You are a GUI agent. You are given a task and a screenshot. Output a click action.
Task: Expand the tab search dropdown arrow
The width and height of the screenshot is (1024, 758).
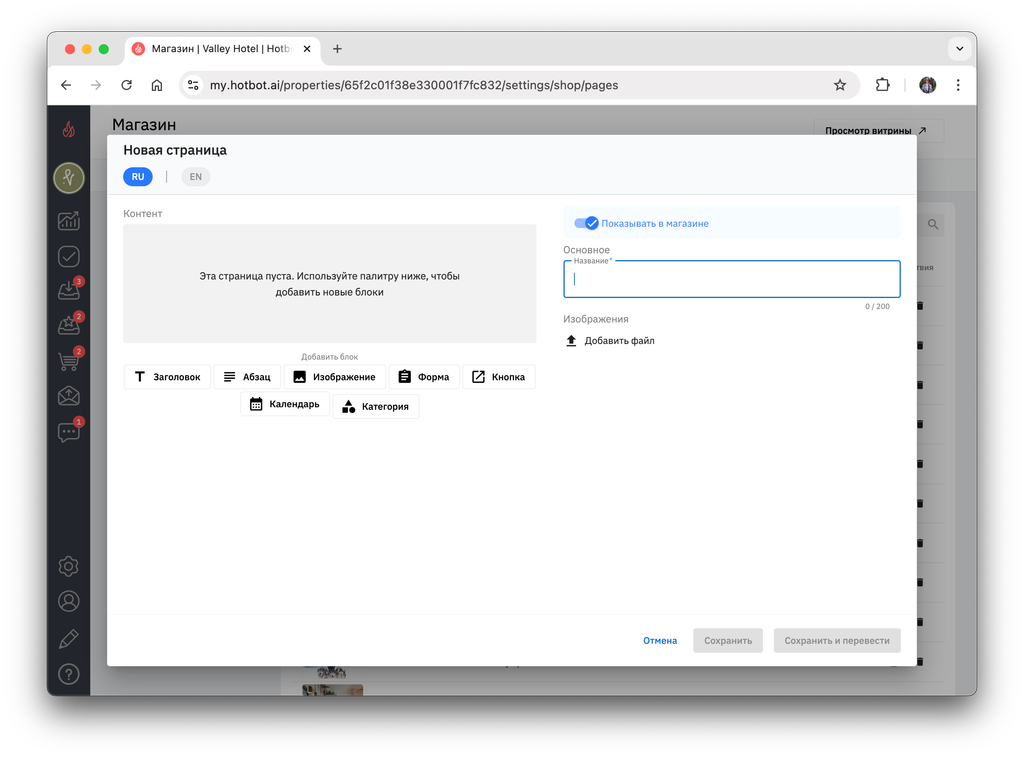959,48
